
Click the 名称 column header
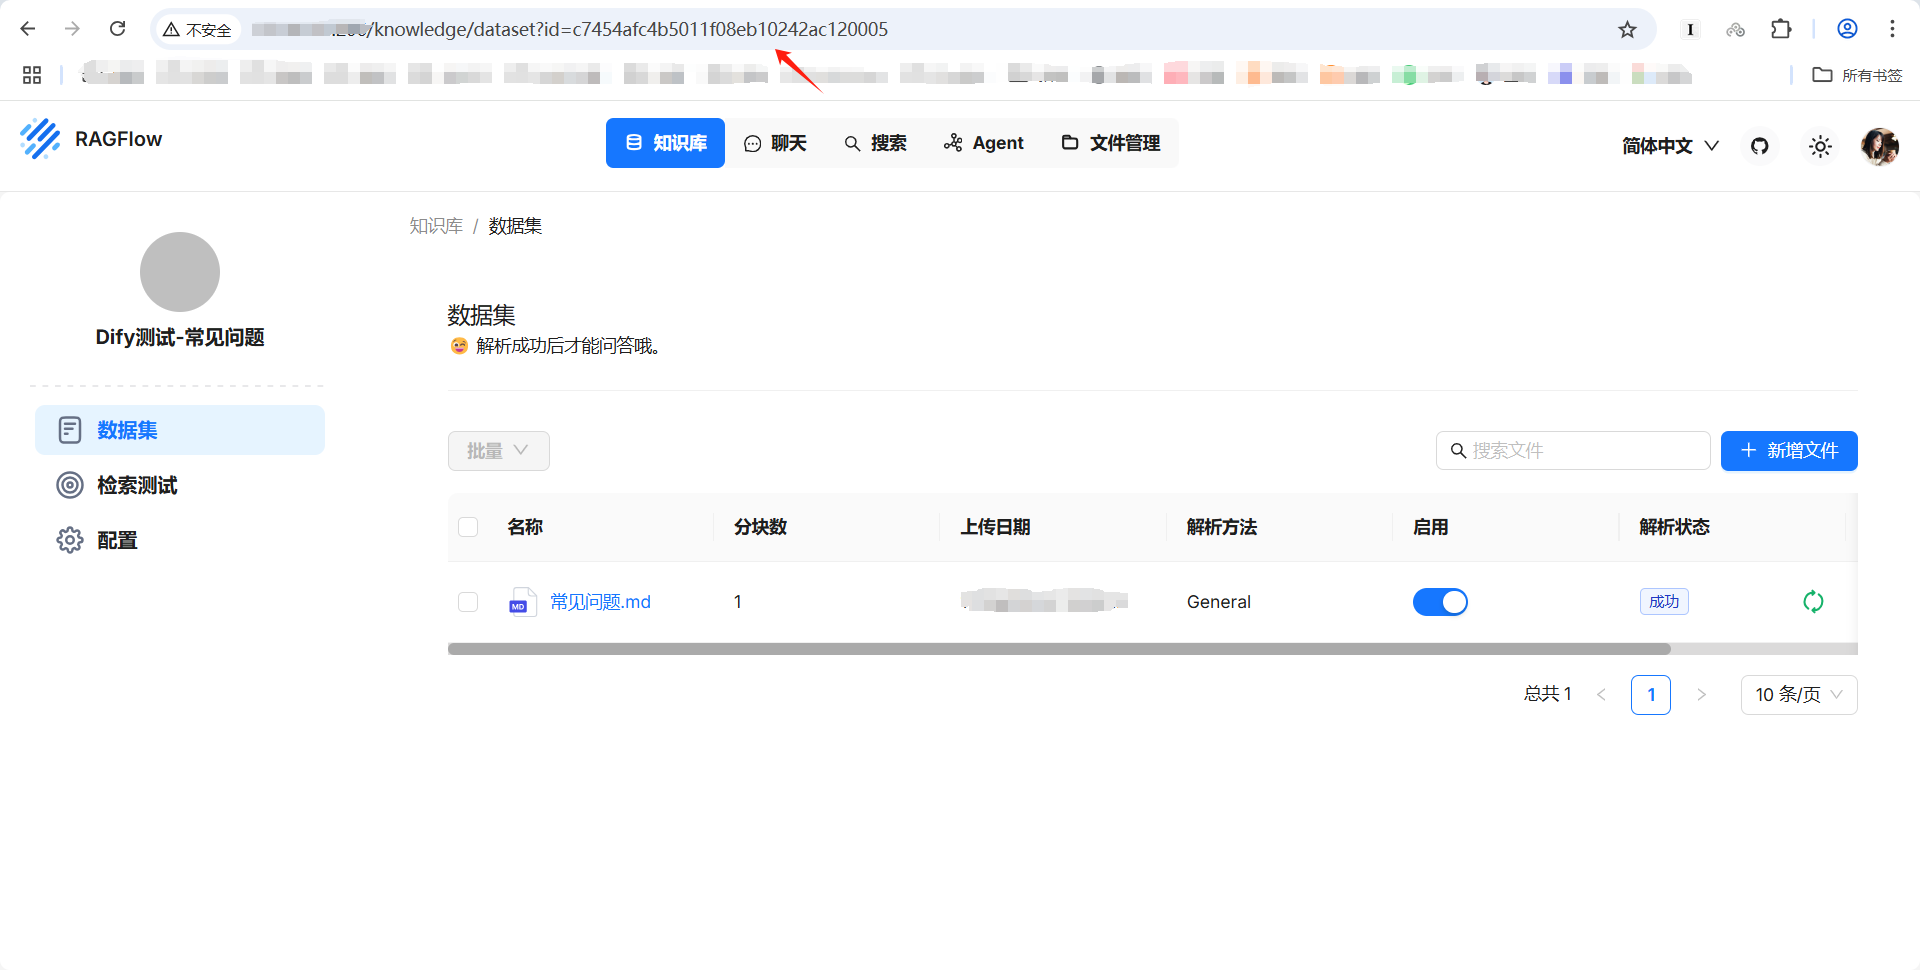tap(525, 527)
